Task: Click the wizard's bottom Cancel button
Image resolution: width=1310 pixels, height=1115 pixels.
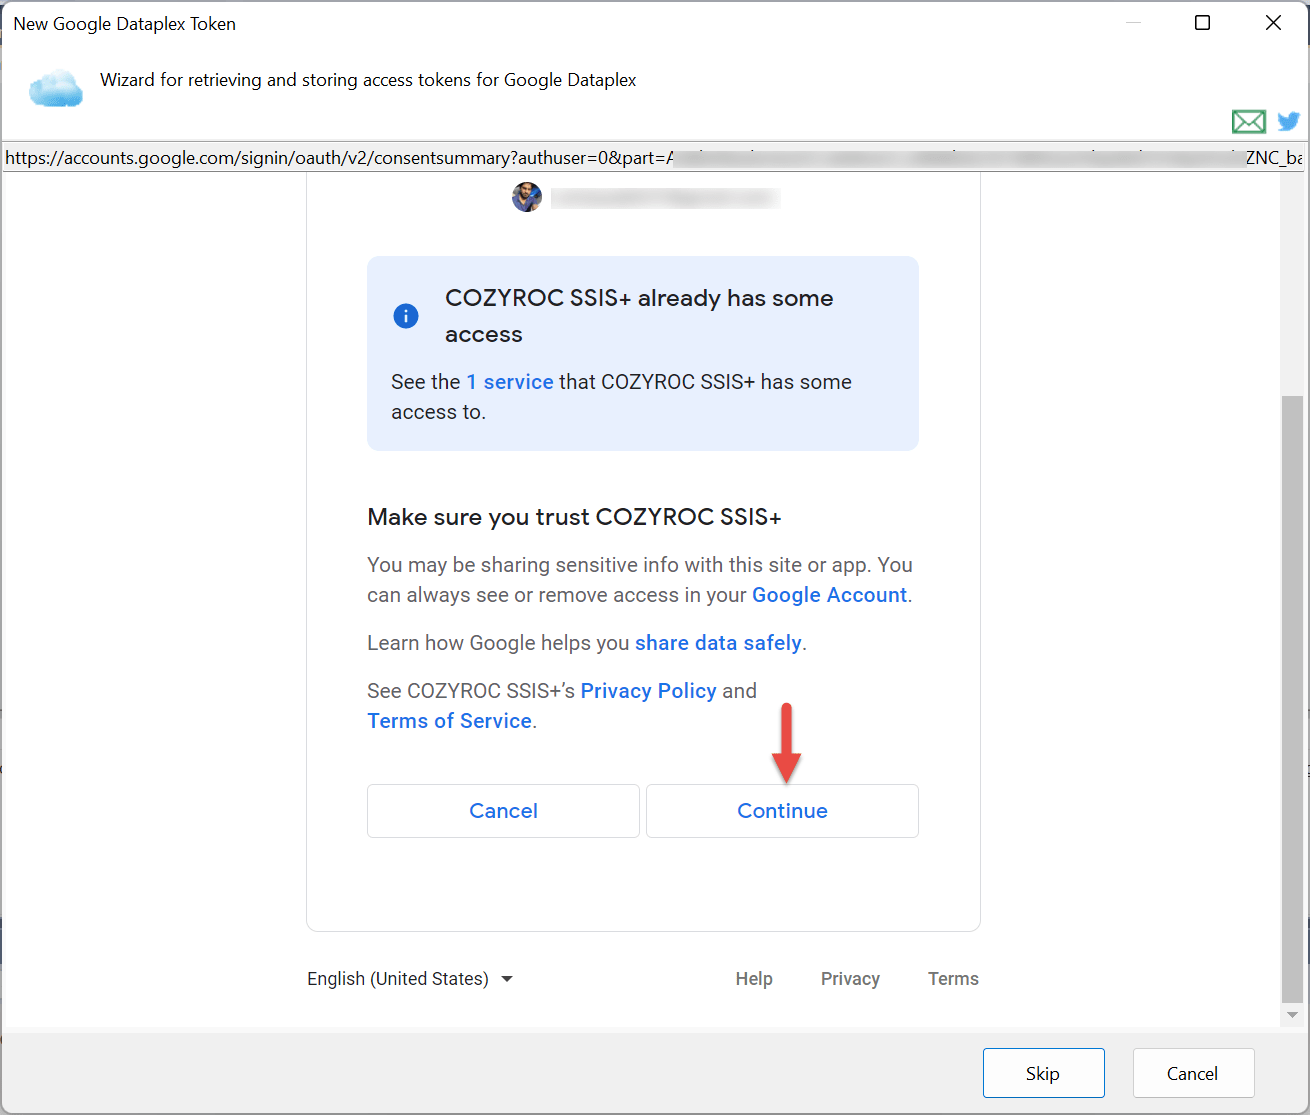Action: [x=1193, y=1073]
